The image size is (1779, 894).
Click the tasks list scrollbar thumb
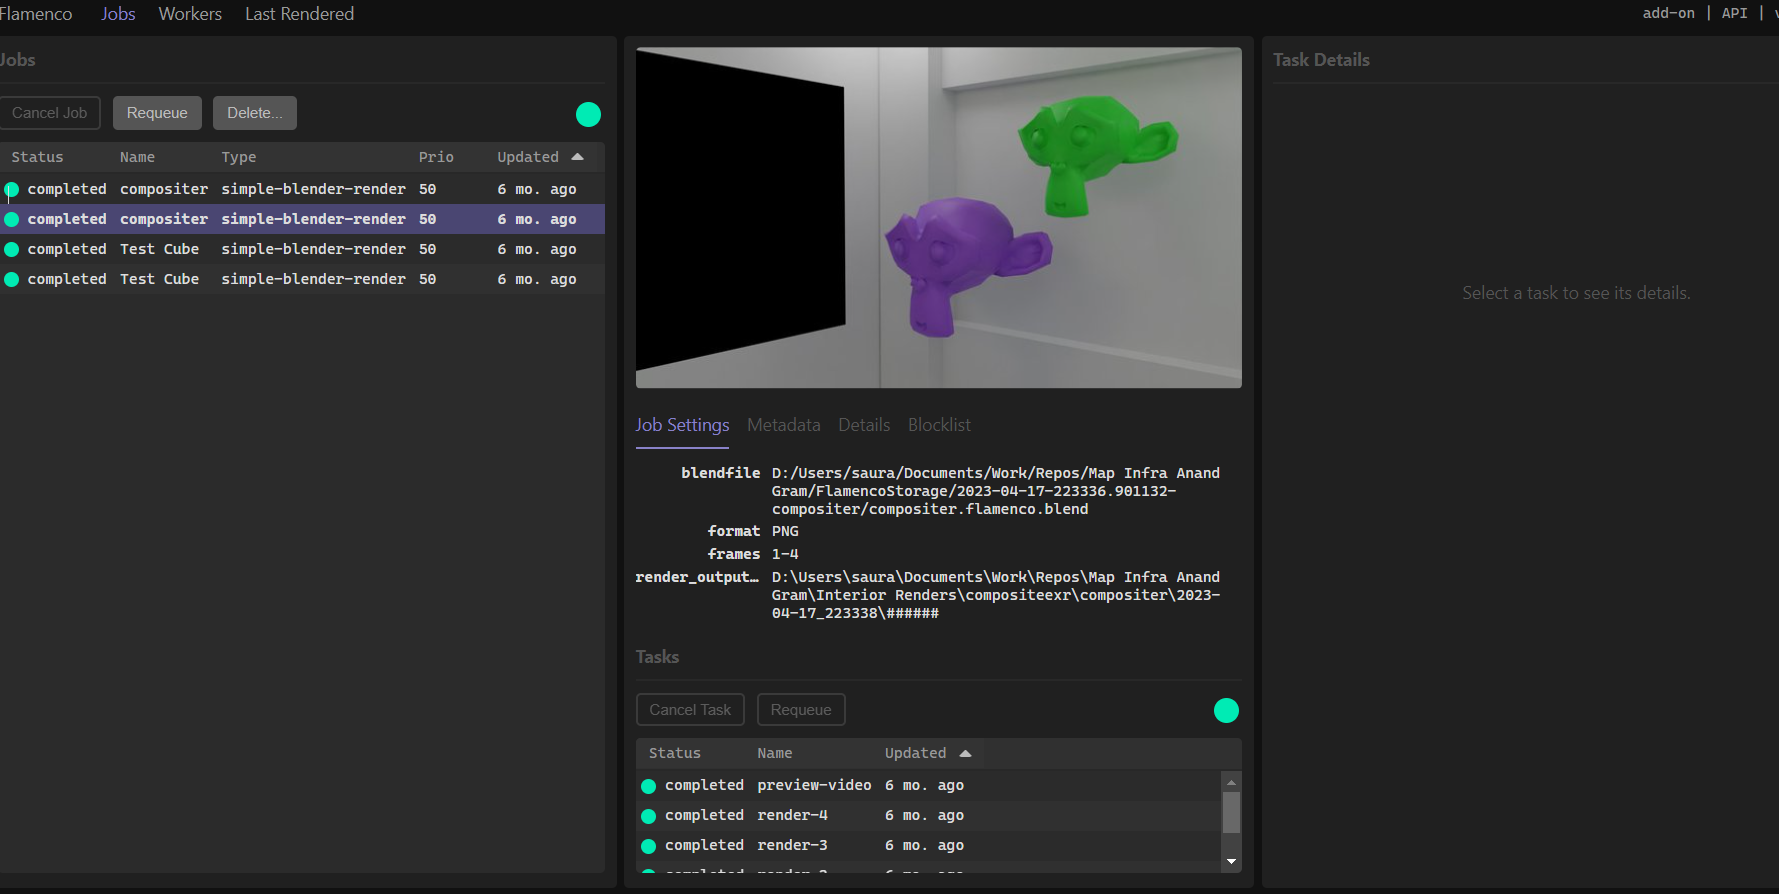click(x=1232, y=812)
